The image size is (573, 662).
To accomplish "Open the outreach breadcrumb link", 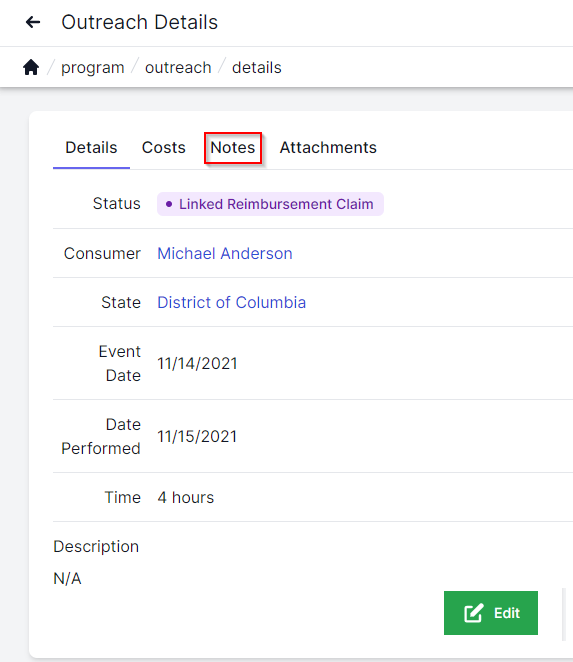I will [178, 68].
